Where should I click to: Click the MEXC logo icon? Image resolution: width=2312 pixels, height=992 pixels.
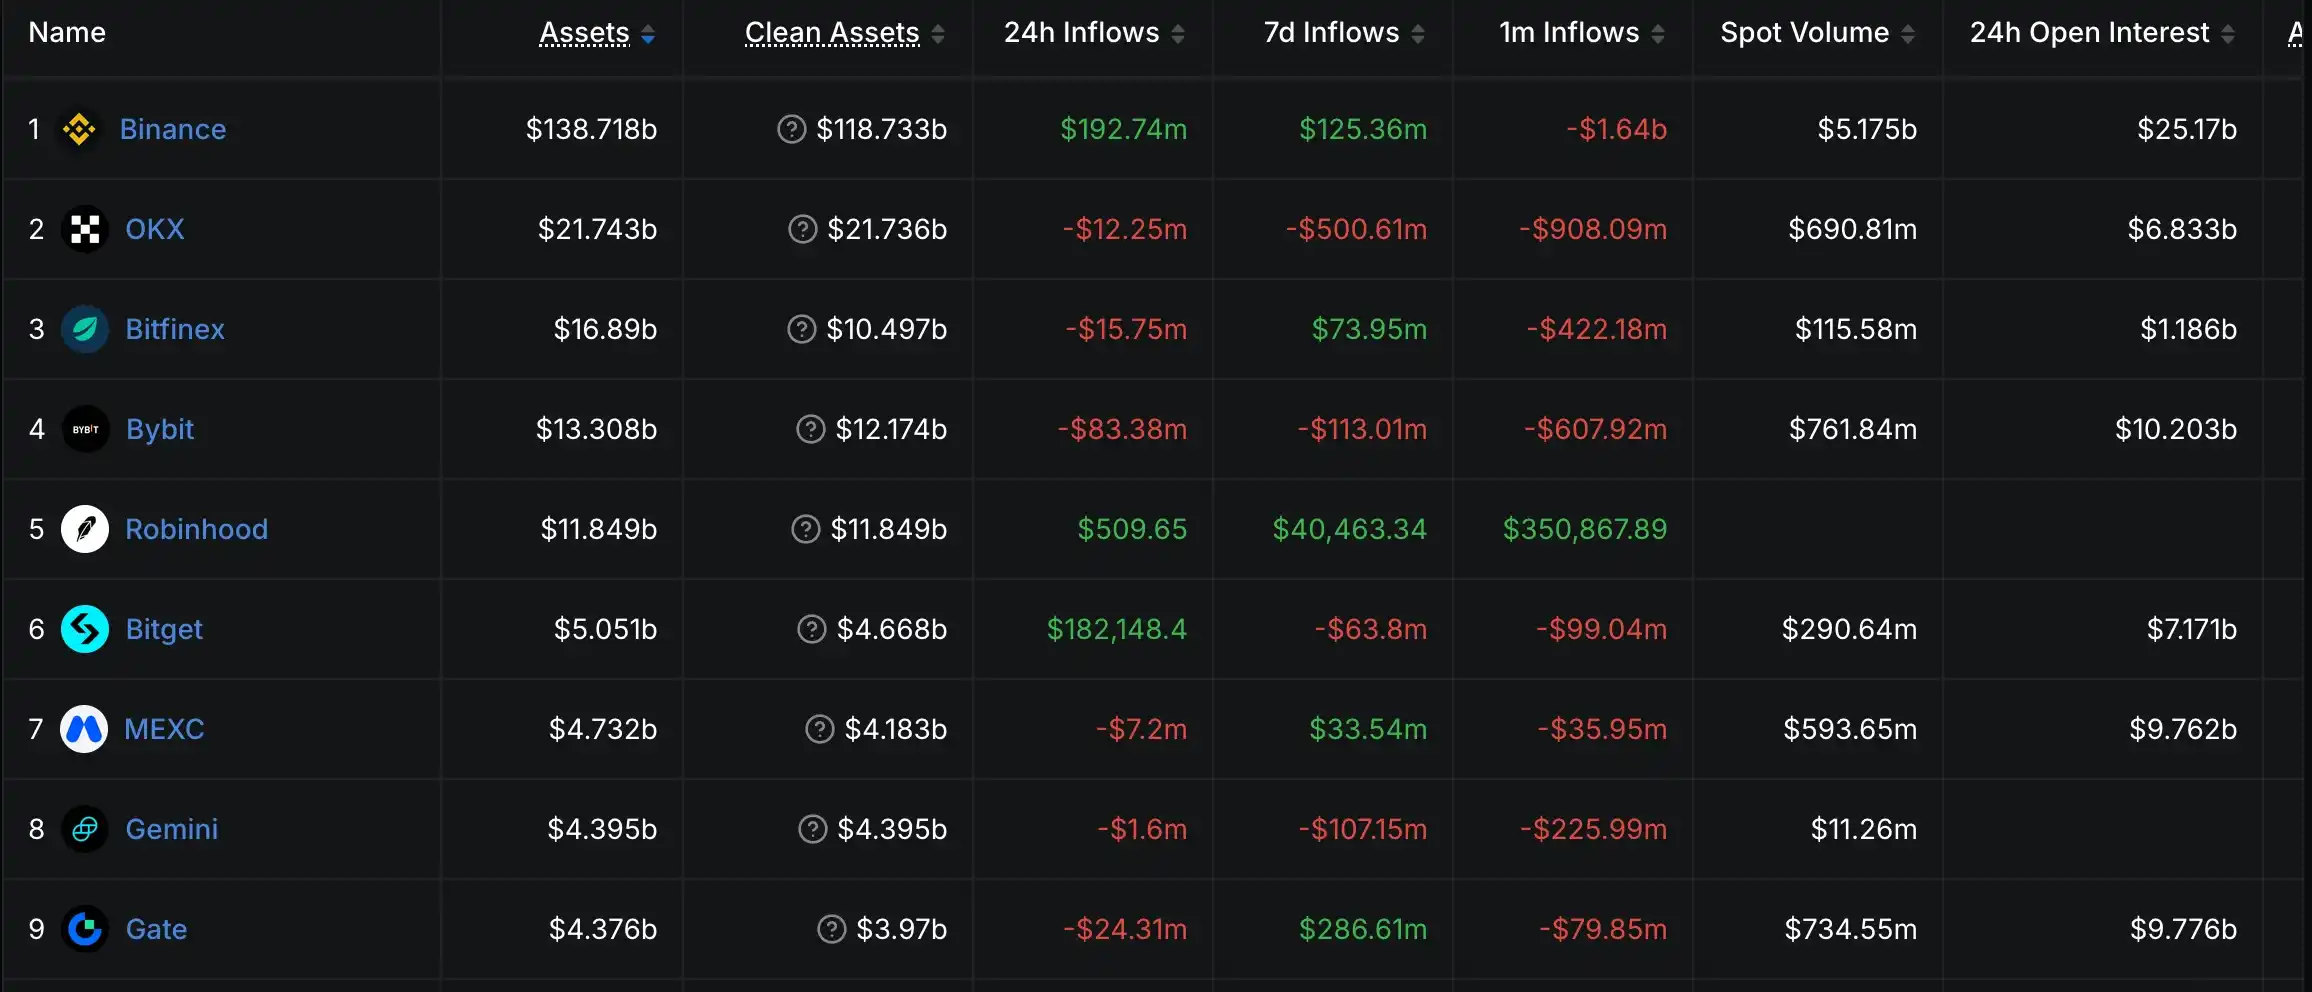84,729
